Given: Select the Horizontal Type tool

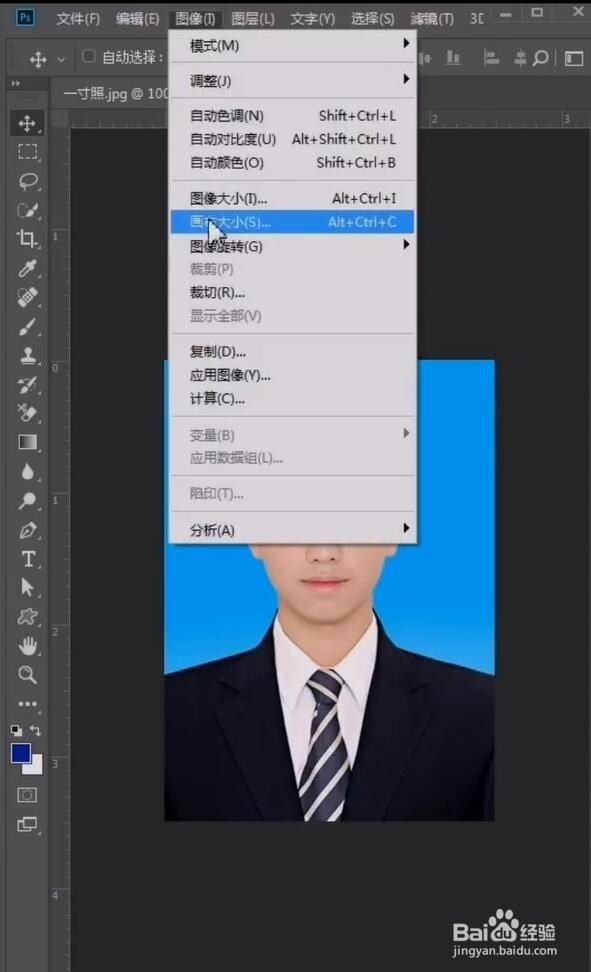Looking at the screenshot, I should [x=27, y=559].
